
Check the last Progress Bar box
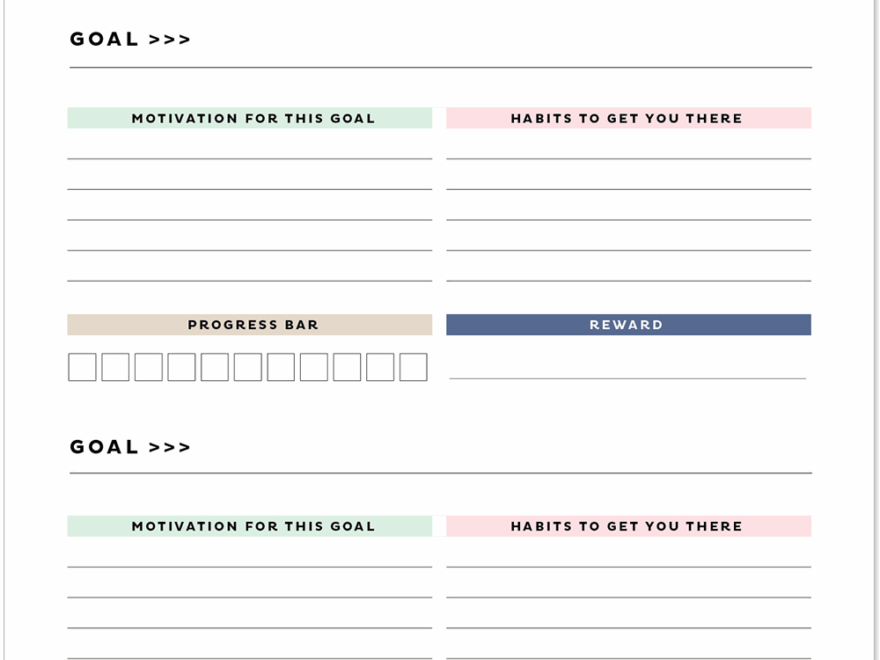(x=413, y=367)
